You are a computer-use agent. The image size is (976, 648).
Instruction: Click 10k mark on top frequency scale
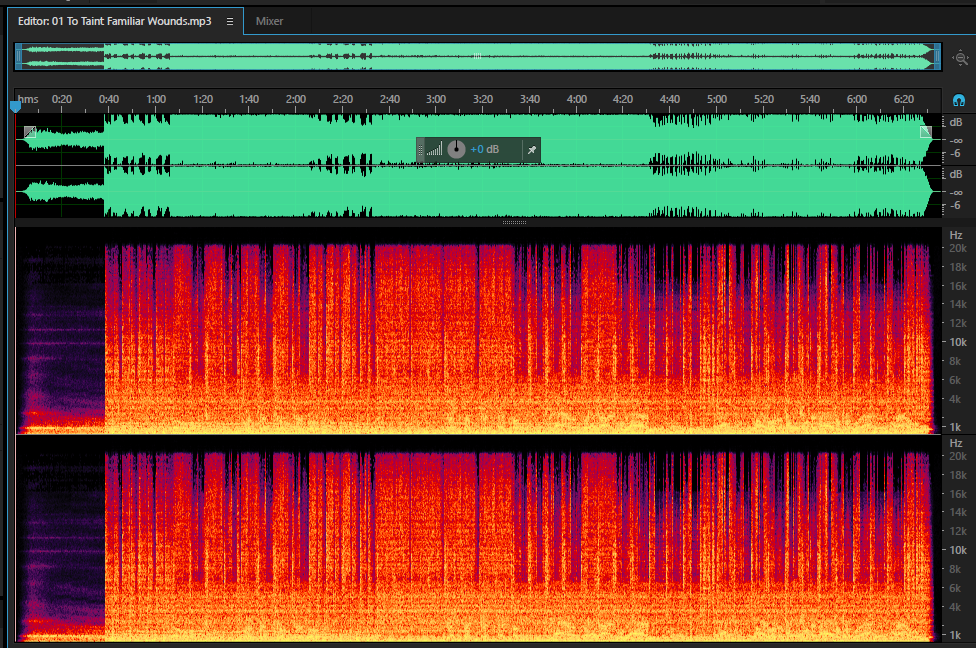click(x=958, y=342)
